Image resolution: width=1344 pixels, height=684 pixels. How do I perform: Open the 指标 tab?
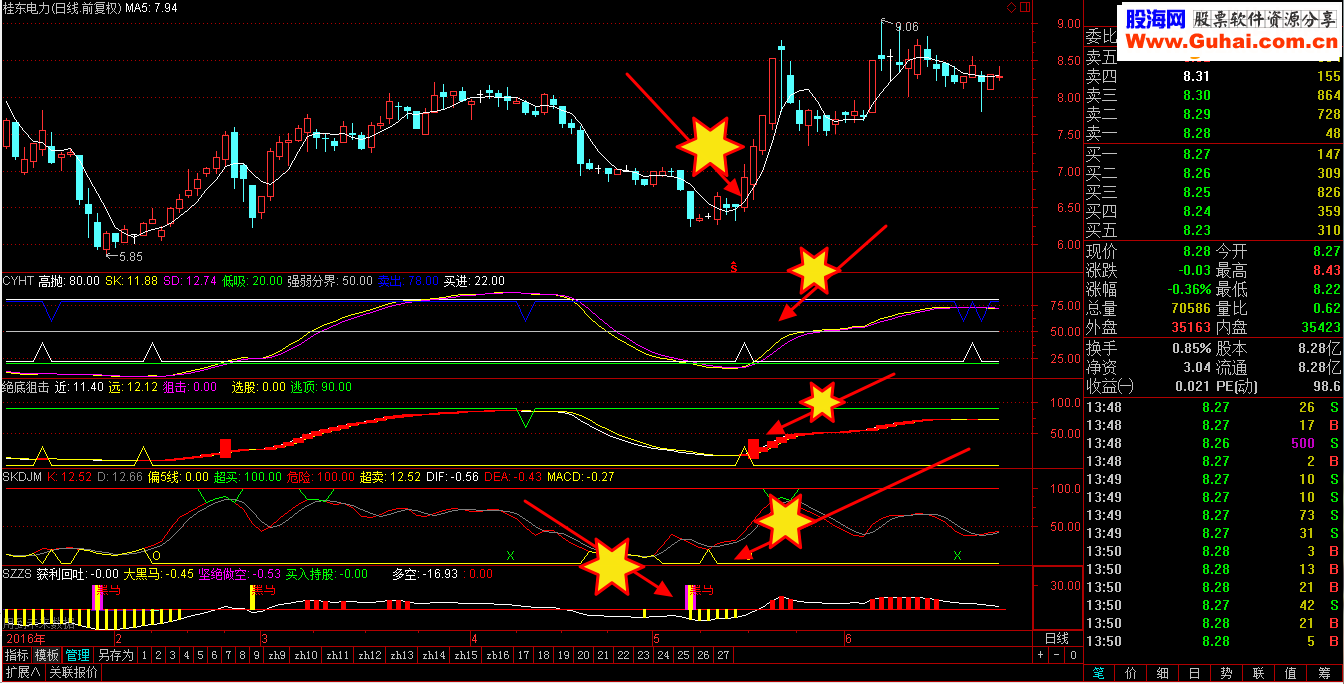(x=16, y=655)
